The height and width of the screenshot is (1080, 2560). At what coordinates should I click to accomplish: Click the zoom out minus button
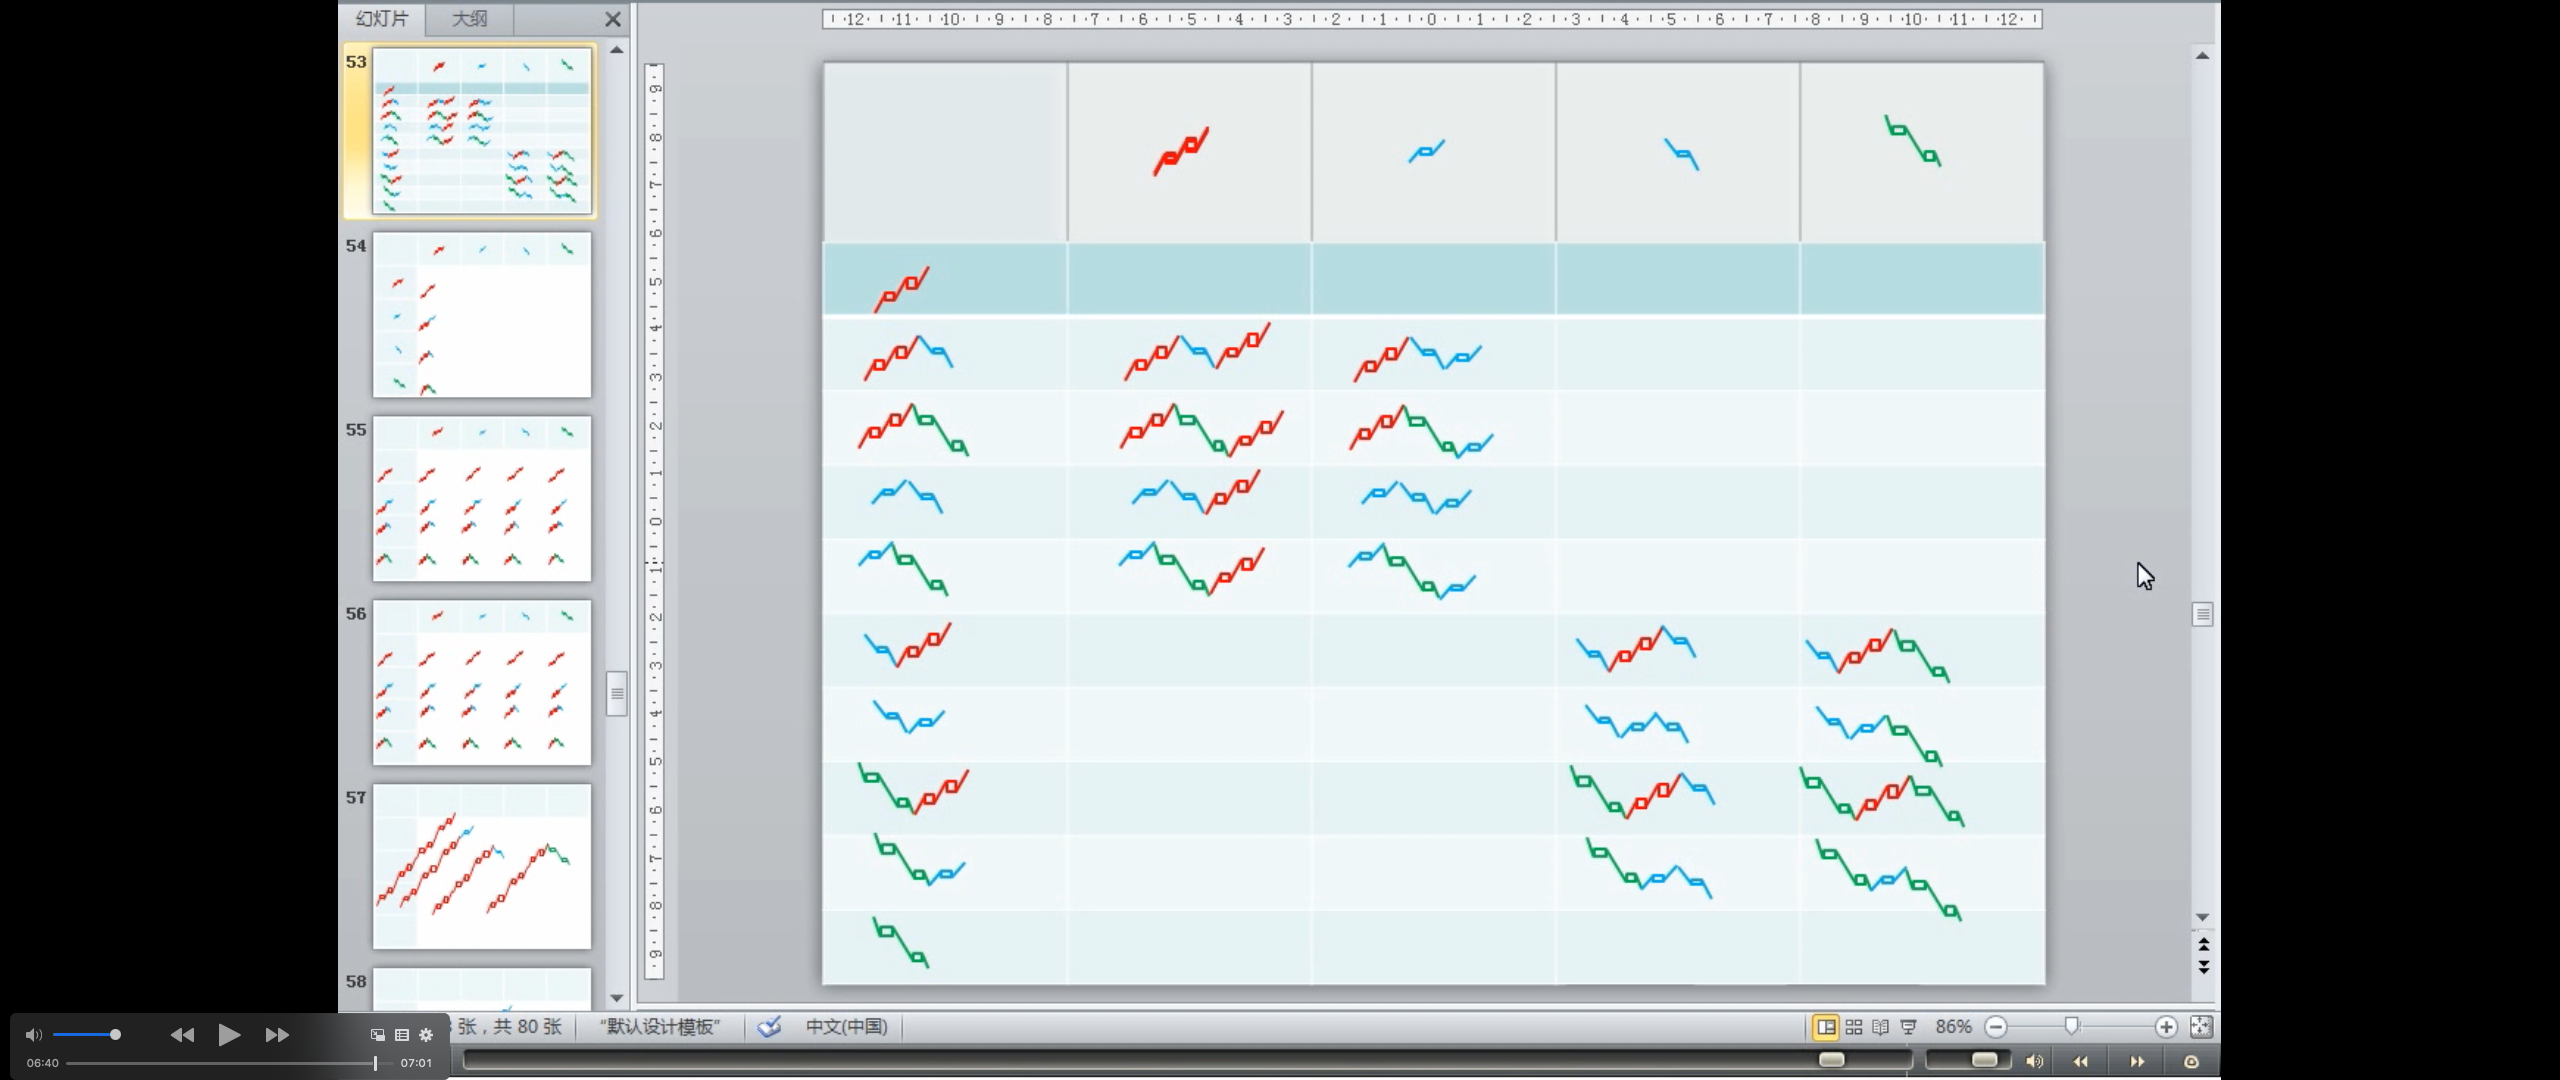coord(1996,1027)
